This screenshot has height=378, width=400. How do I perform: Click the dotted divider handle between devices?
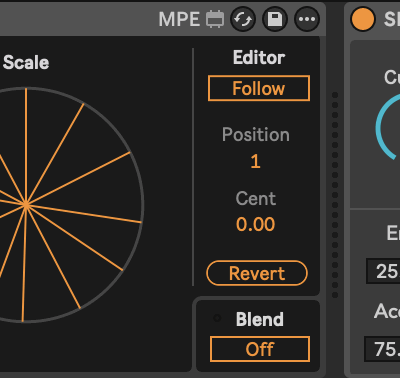point(335,195)
